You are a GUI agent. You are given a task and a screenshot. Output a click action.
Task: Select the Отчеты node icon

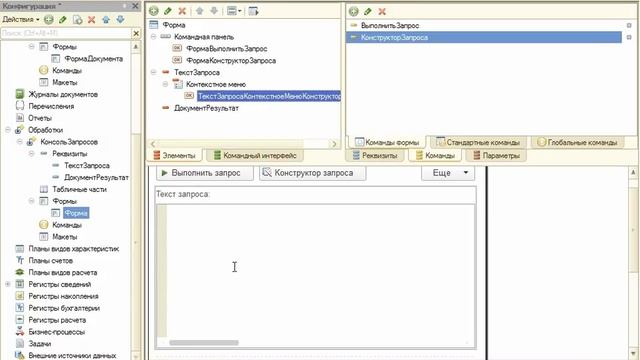pos(20,118)
